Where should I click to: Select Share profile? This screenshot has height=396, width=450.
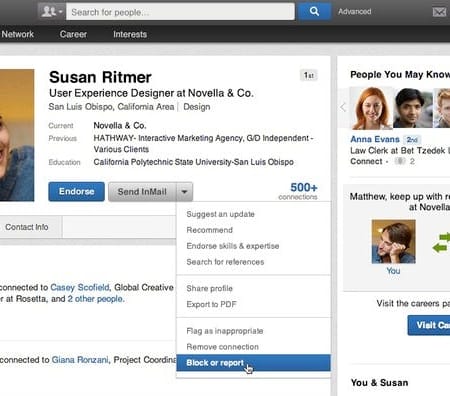coord(209,288)
